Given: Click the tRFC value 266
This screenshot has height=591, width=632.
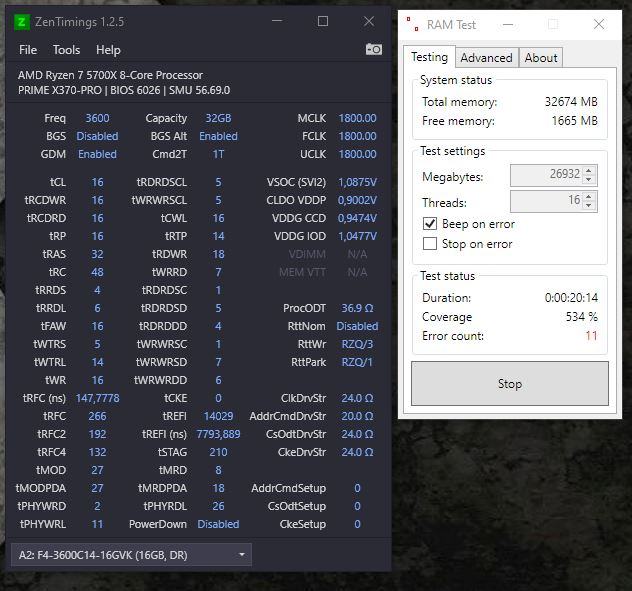Looking at the screenshot, I should coord(98,416).
